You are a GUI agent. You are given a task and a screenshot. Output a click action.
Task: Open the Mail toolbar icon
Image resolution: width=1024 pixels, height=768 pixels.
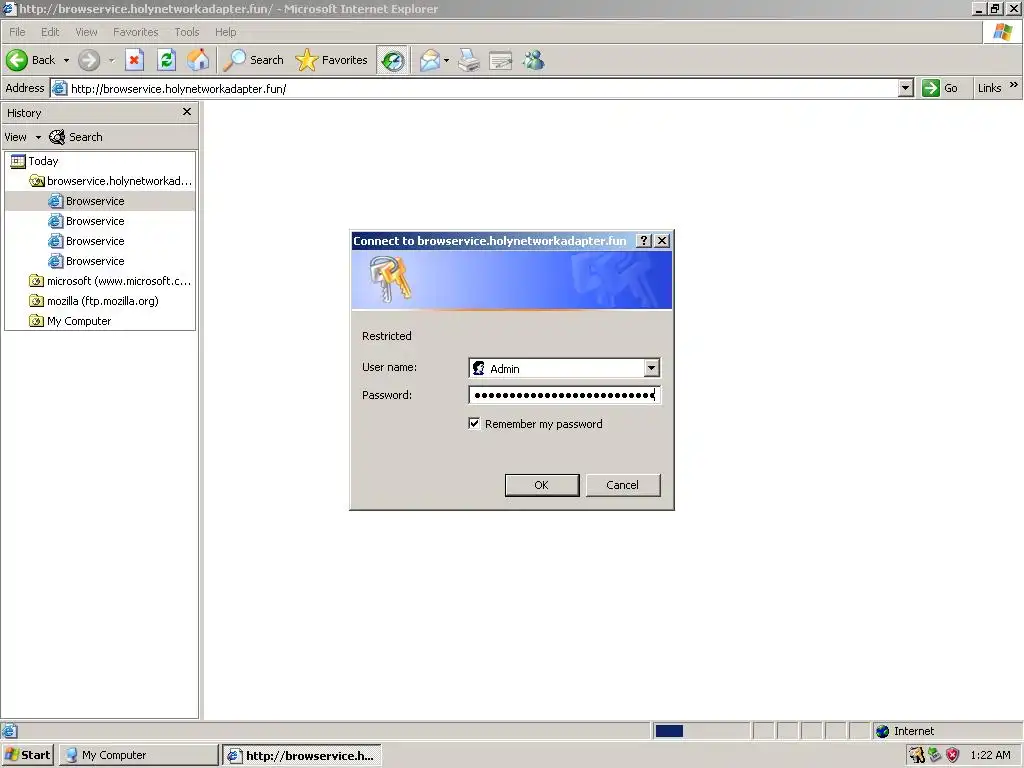[430, 60]
